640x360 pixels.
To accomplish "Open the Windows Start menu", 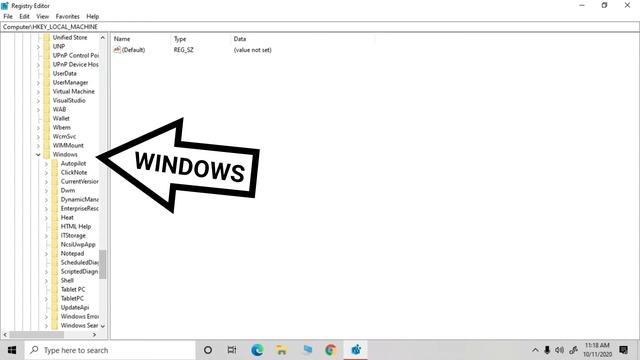I will [x=12, y=350].
